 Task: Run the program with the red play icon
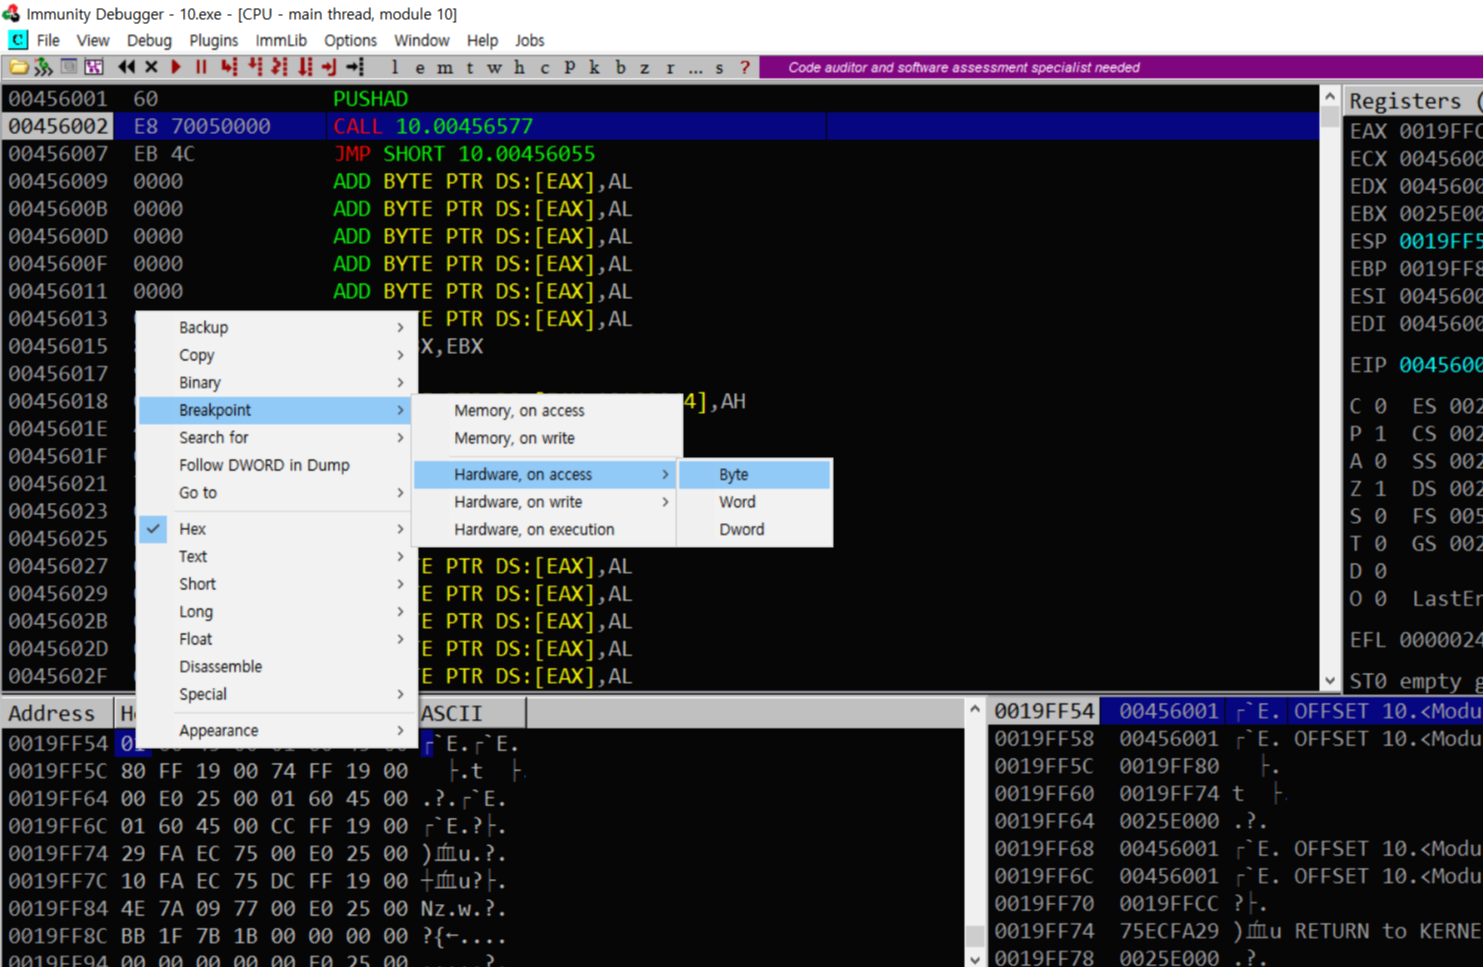pyautogui.click(x=176, y=67)
